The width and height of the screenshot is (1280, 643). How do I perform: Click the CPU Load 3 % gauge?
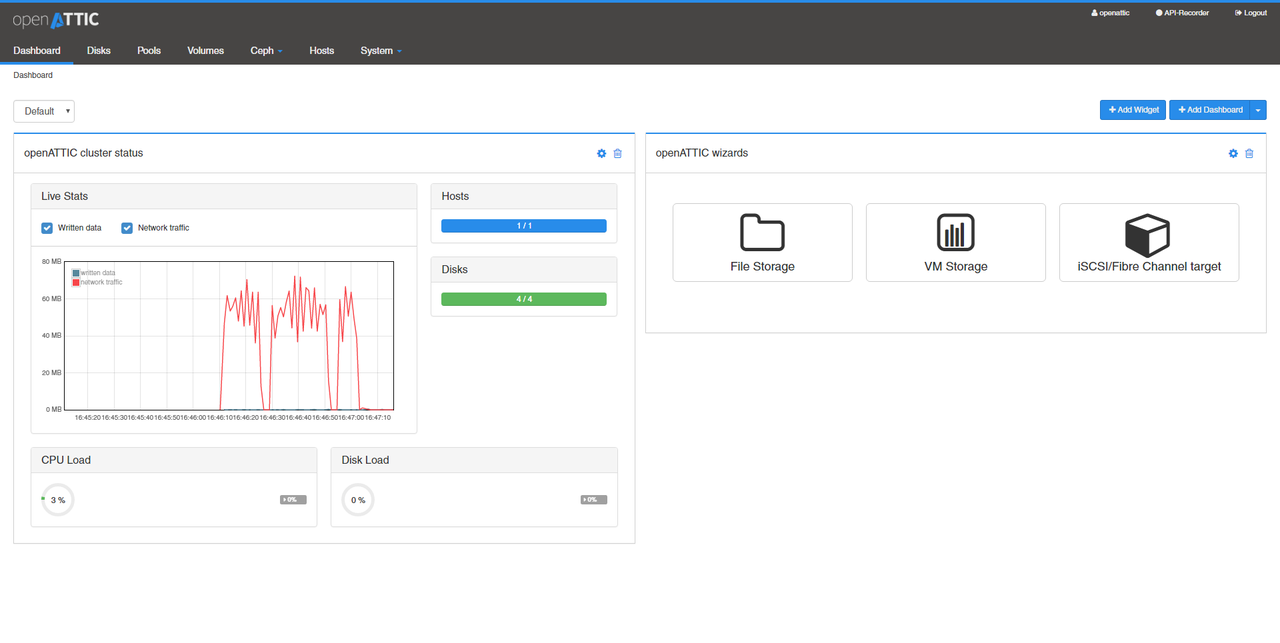coord(58,500)
